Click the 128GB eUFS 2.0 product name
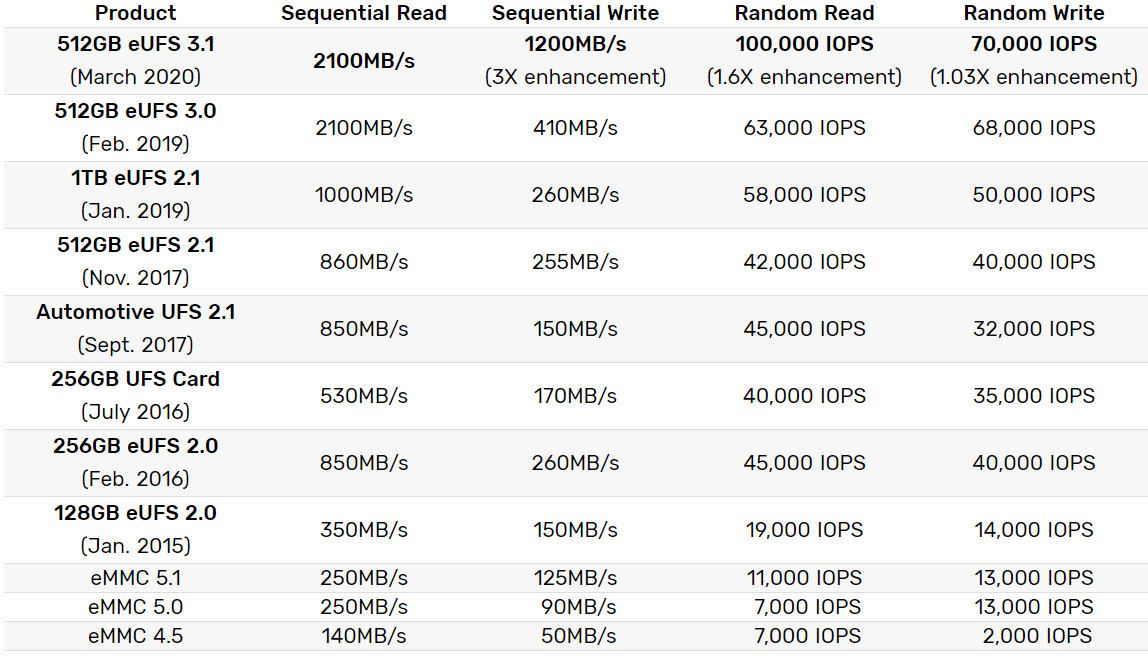This screenshot has height=666, width=1148. (135, 513)
